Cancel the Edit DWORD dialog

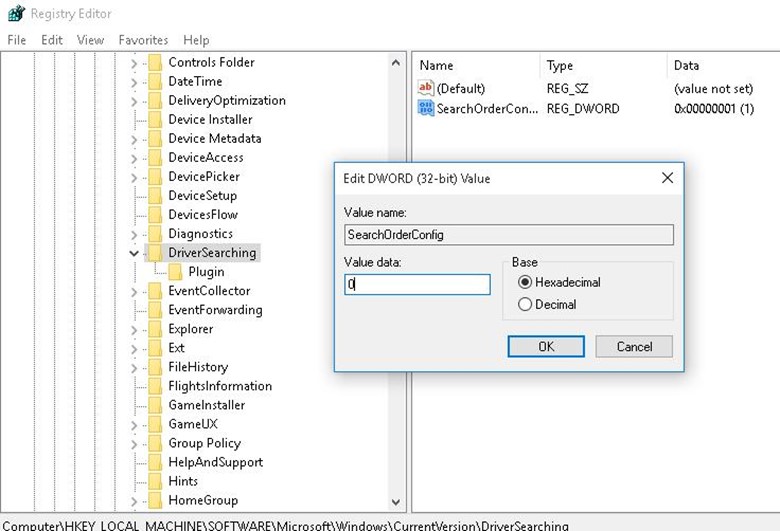point(634,346)
